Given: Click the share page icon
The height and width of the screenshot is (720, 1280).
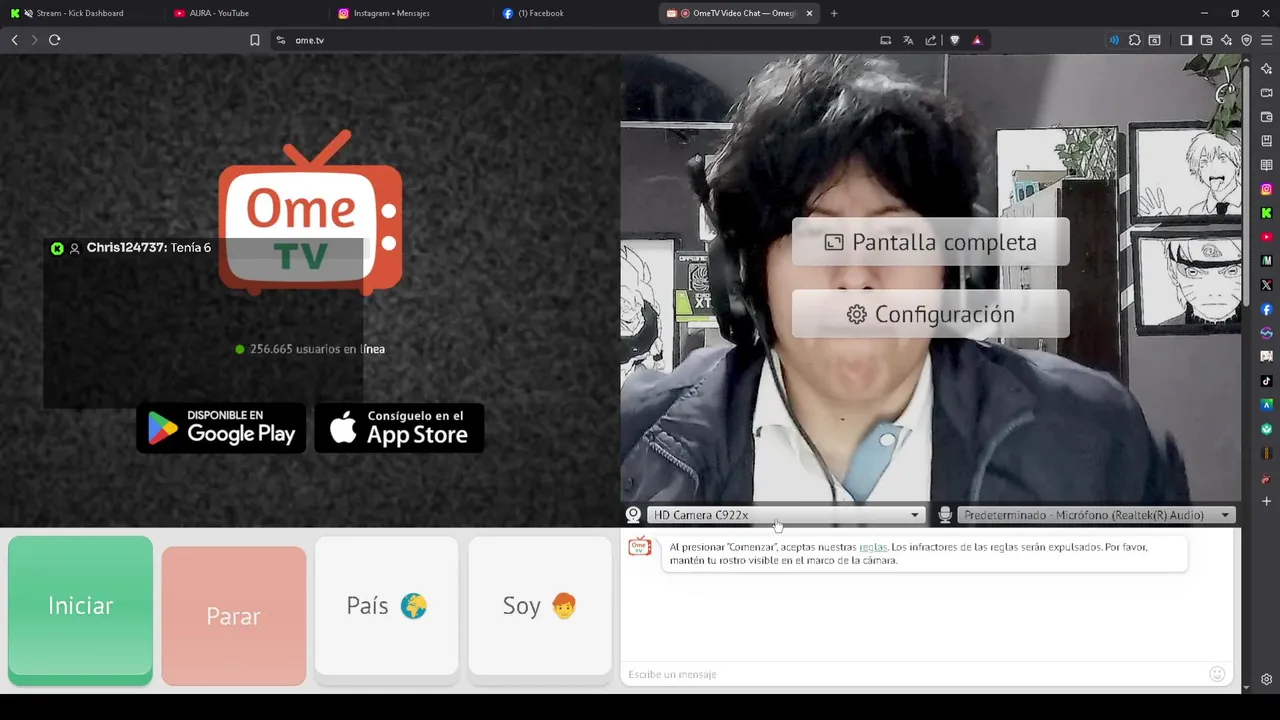Looking at the screenshot, I should (931, 40).
